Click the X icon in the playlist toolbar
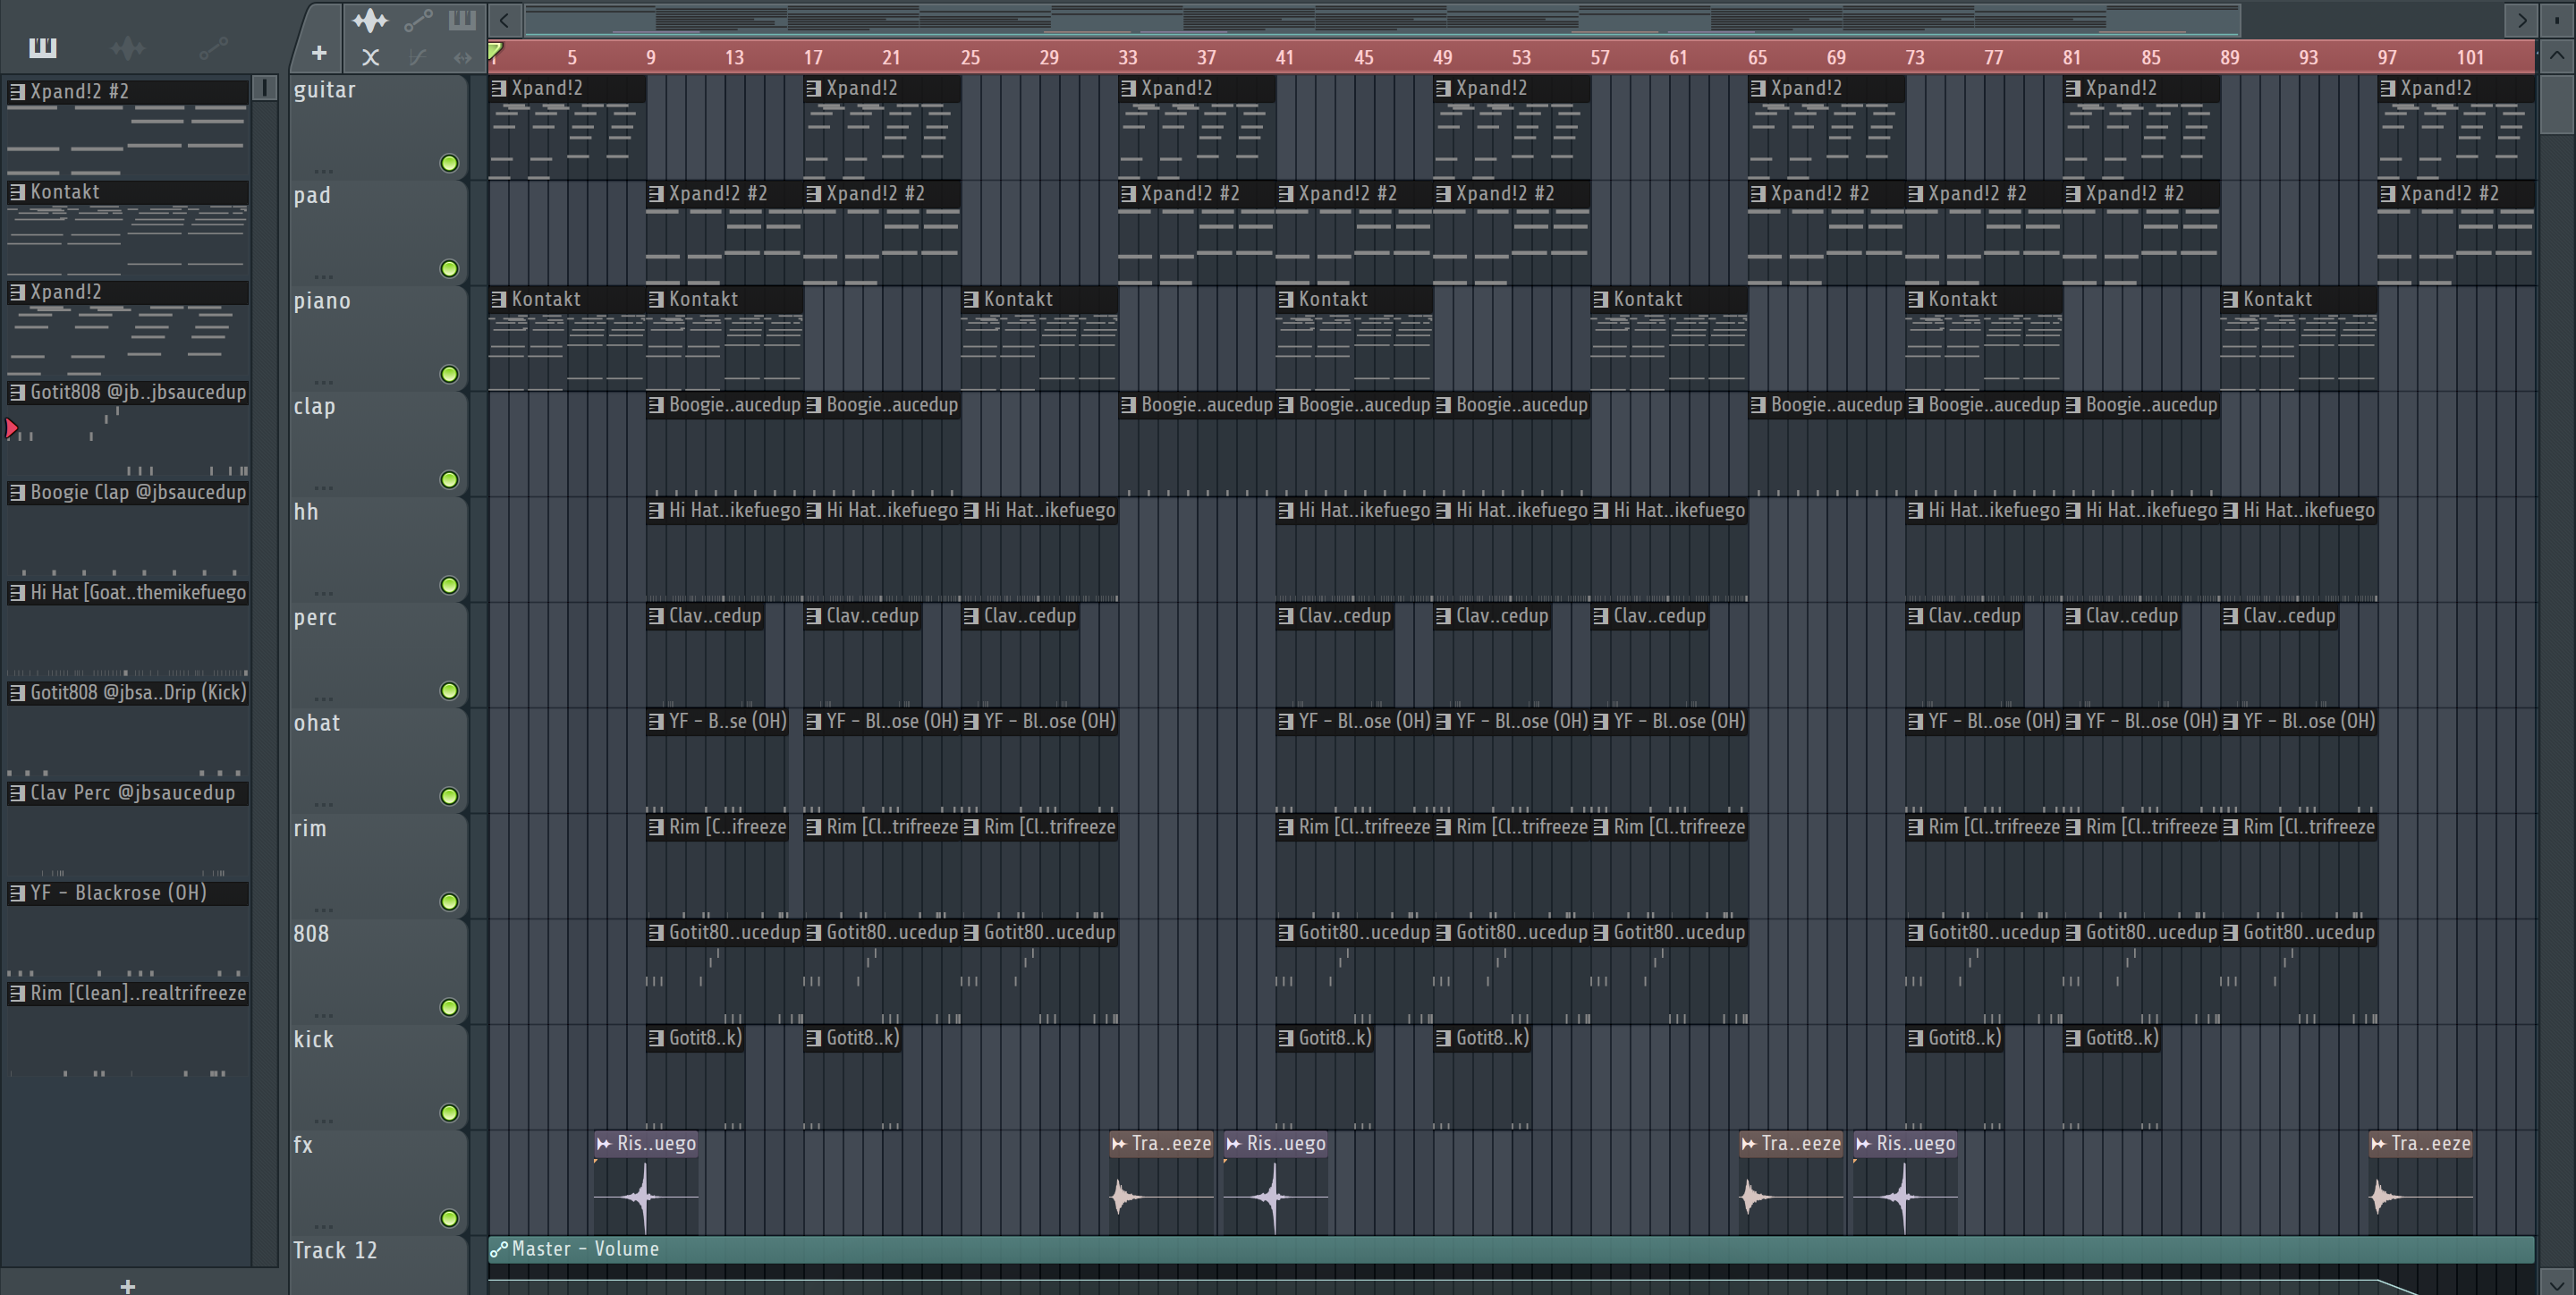 coord(370,58)
